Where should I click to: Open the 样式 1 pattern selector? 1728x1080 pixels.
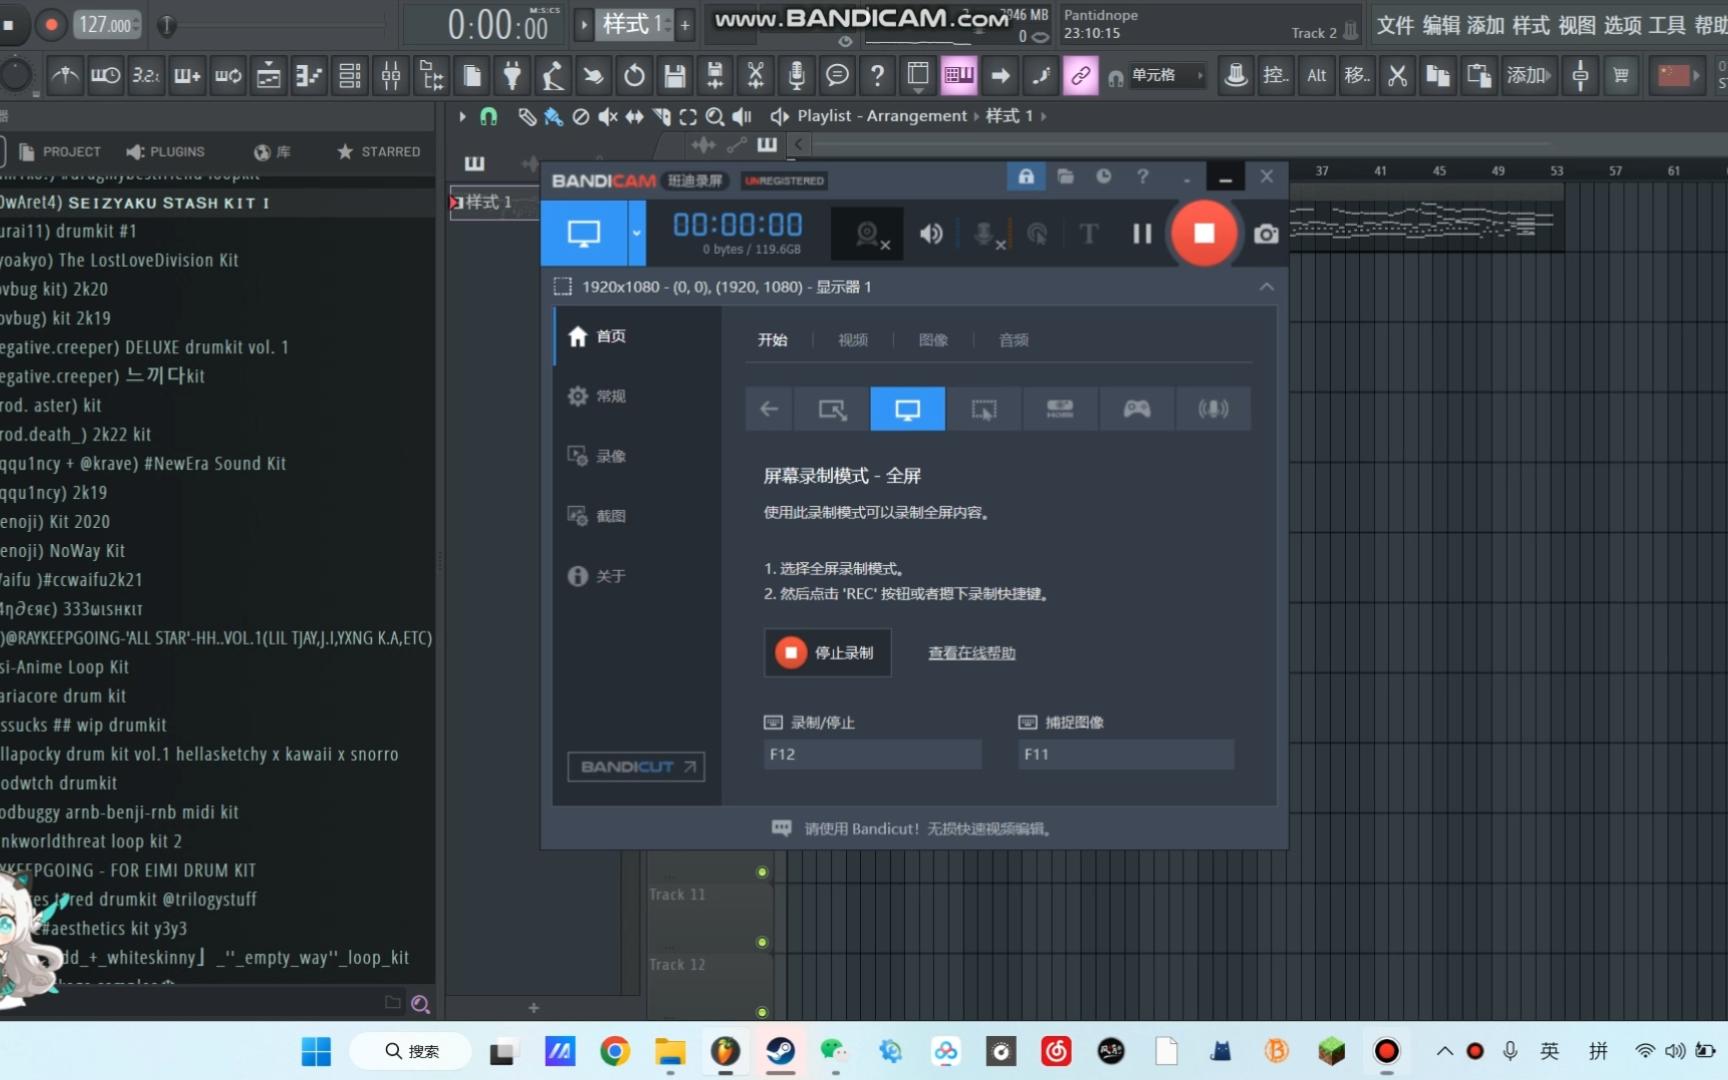click(x=636, y=25)
